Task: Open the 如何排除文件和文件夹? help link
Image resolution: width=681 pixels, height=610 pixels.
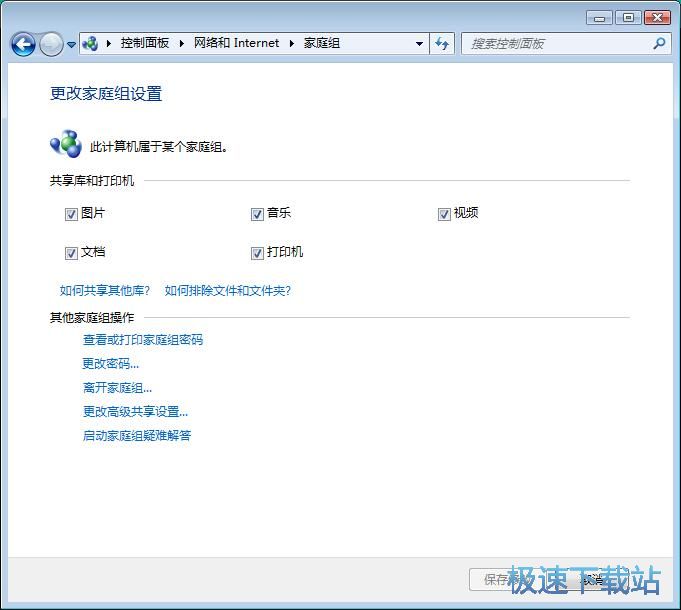Action: [x=228, y=290]
